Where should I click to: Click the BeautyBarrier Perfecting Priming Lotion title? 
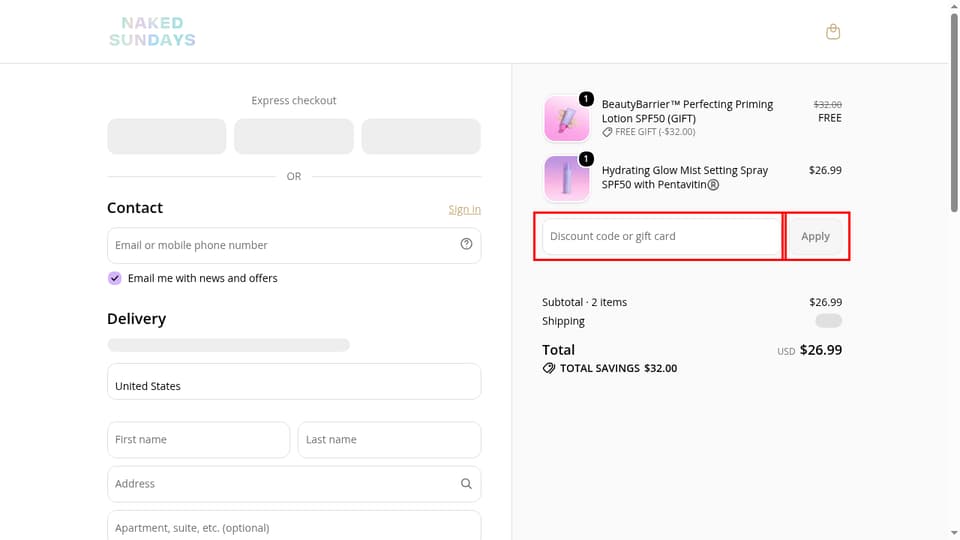[x=687, y=111]
